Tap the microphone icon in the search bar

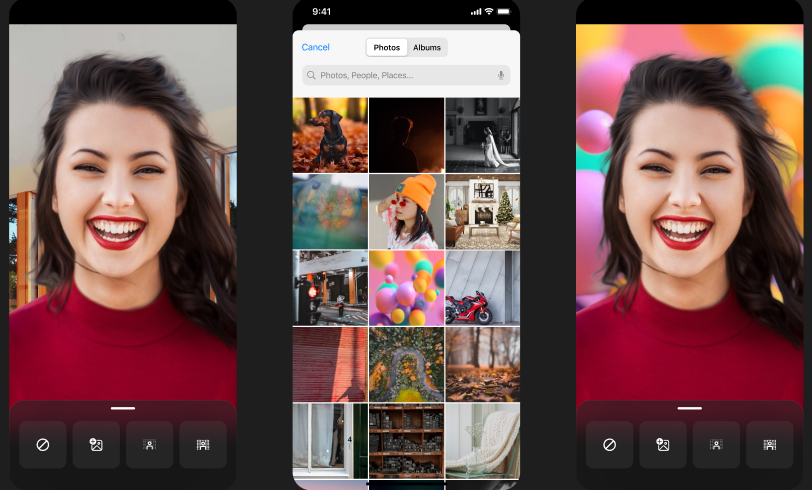coord(501,75)
